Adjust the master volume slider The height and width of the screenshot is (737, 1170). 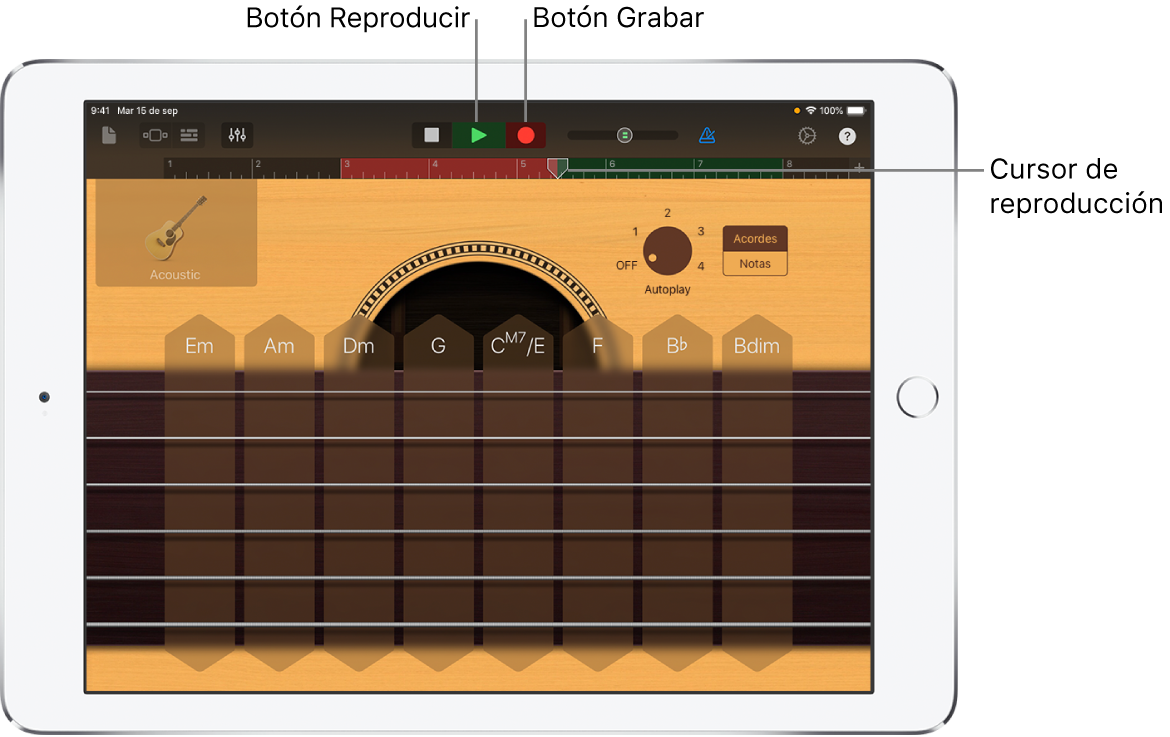point(623,135)
